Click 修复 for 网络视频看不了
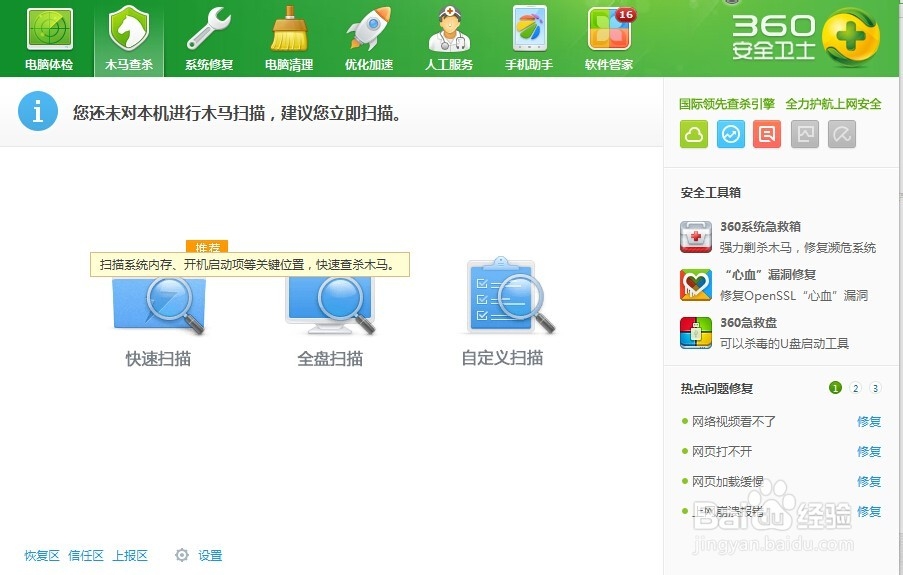This screenshot has width=903, height=575. tap(869, 421)
